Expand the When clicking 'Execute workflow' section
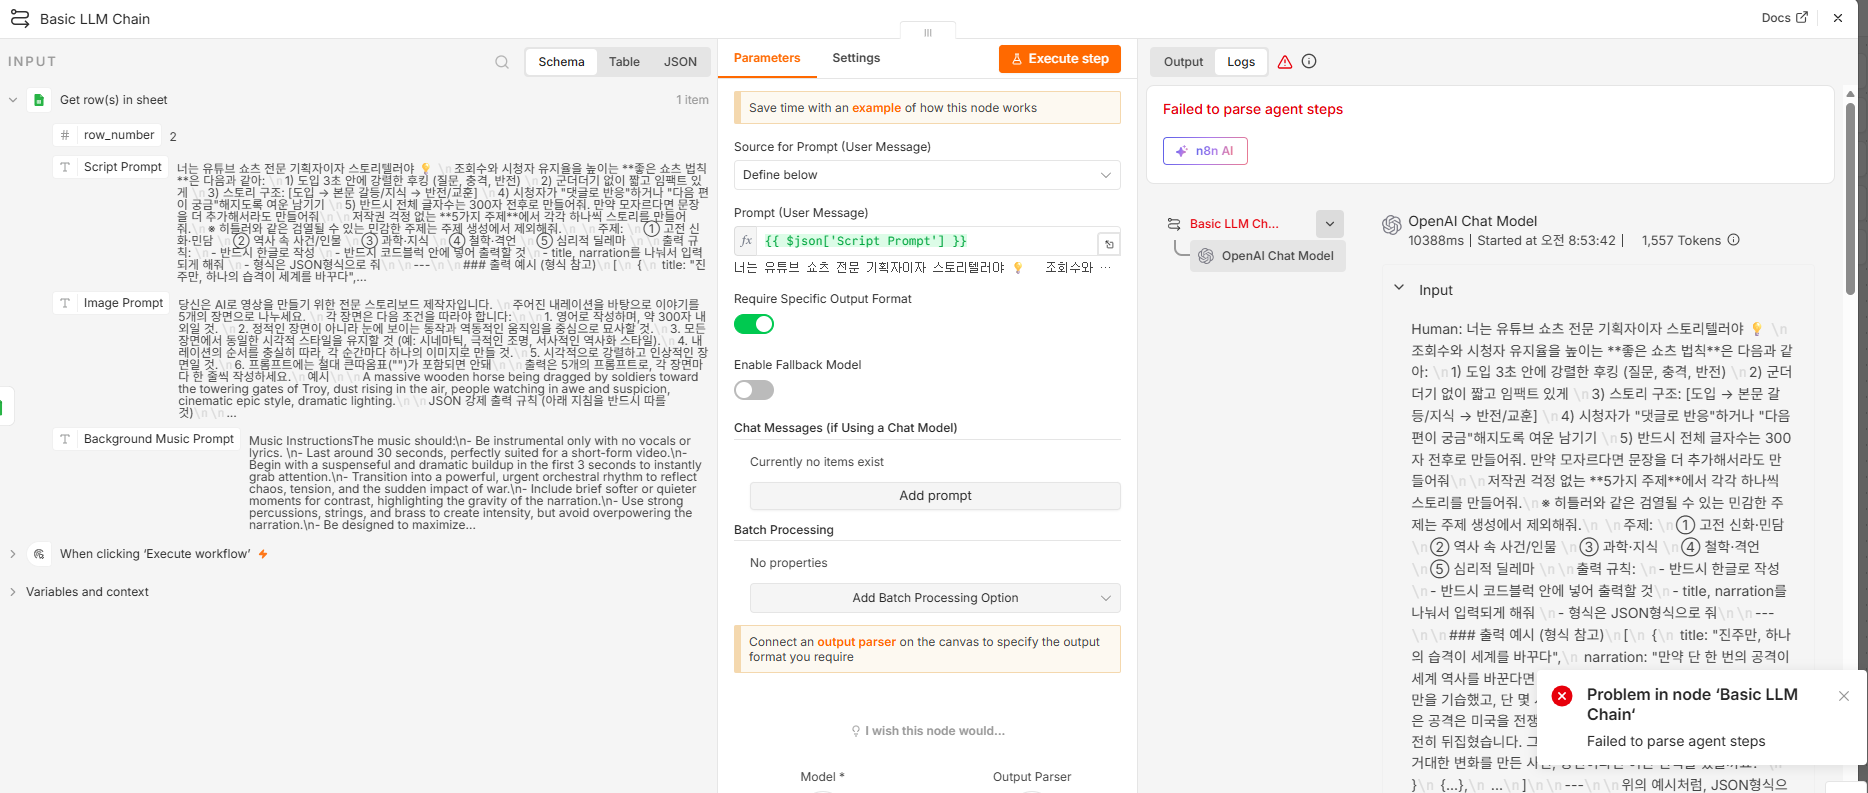The width and height of the screenshot is (1868, 793). tap(13, 554)
